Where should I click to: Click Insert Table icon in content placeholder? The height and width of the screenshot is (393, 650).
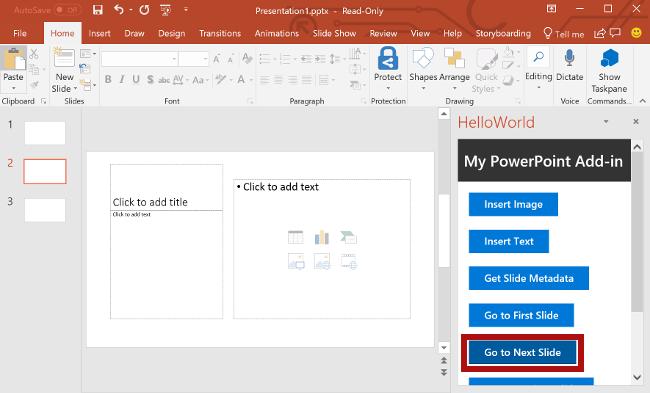296,238
